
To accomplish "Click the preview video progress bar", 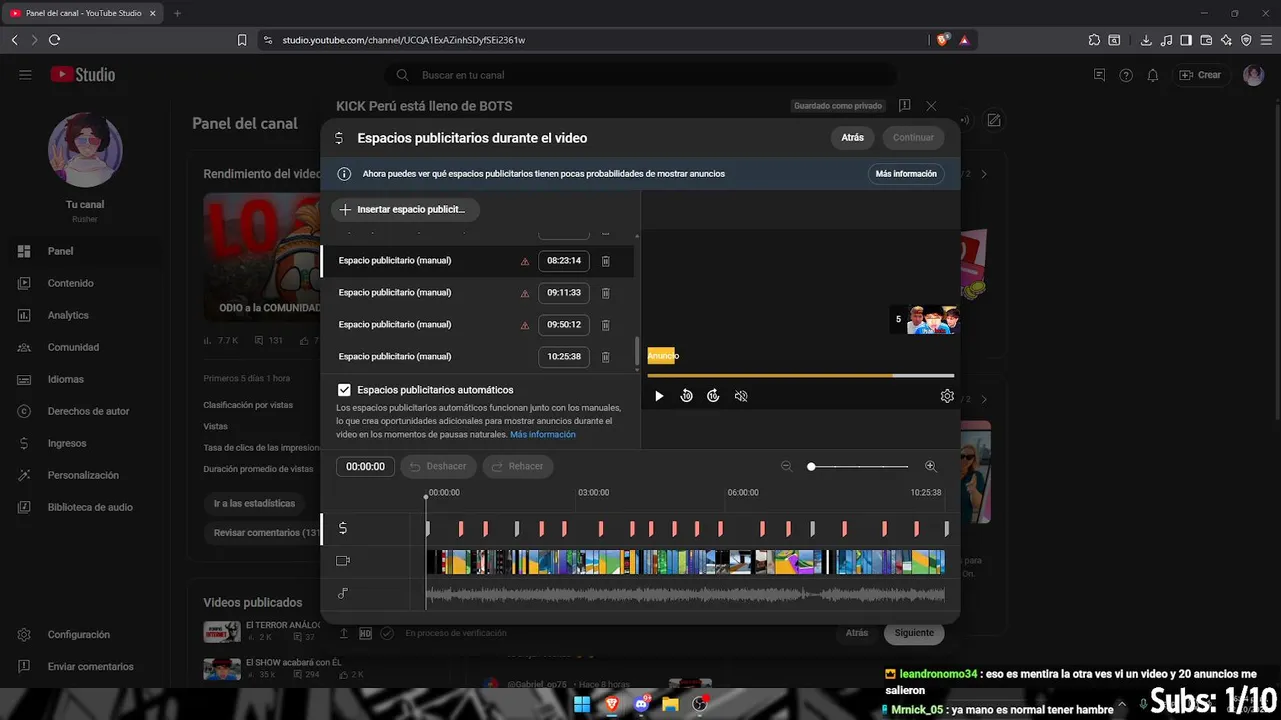I will pos(800,376).
